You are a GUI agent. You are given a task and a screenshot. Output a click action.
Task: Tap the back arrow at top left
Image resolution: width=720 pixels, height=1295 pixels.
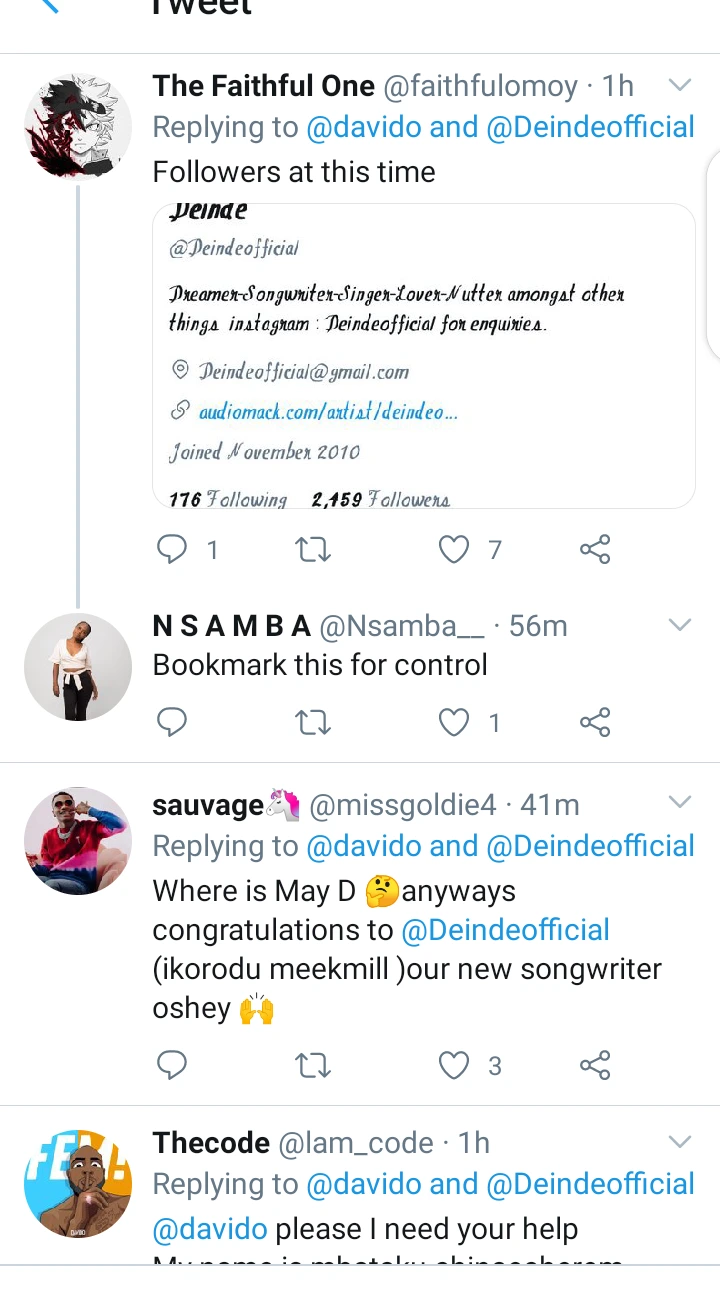click(x=48, y=6)
